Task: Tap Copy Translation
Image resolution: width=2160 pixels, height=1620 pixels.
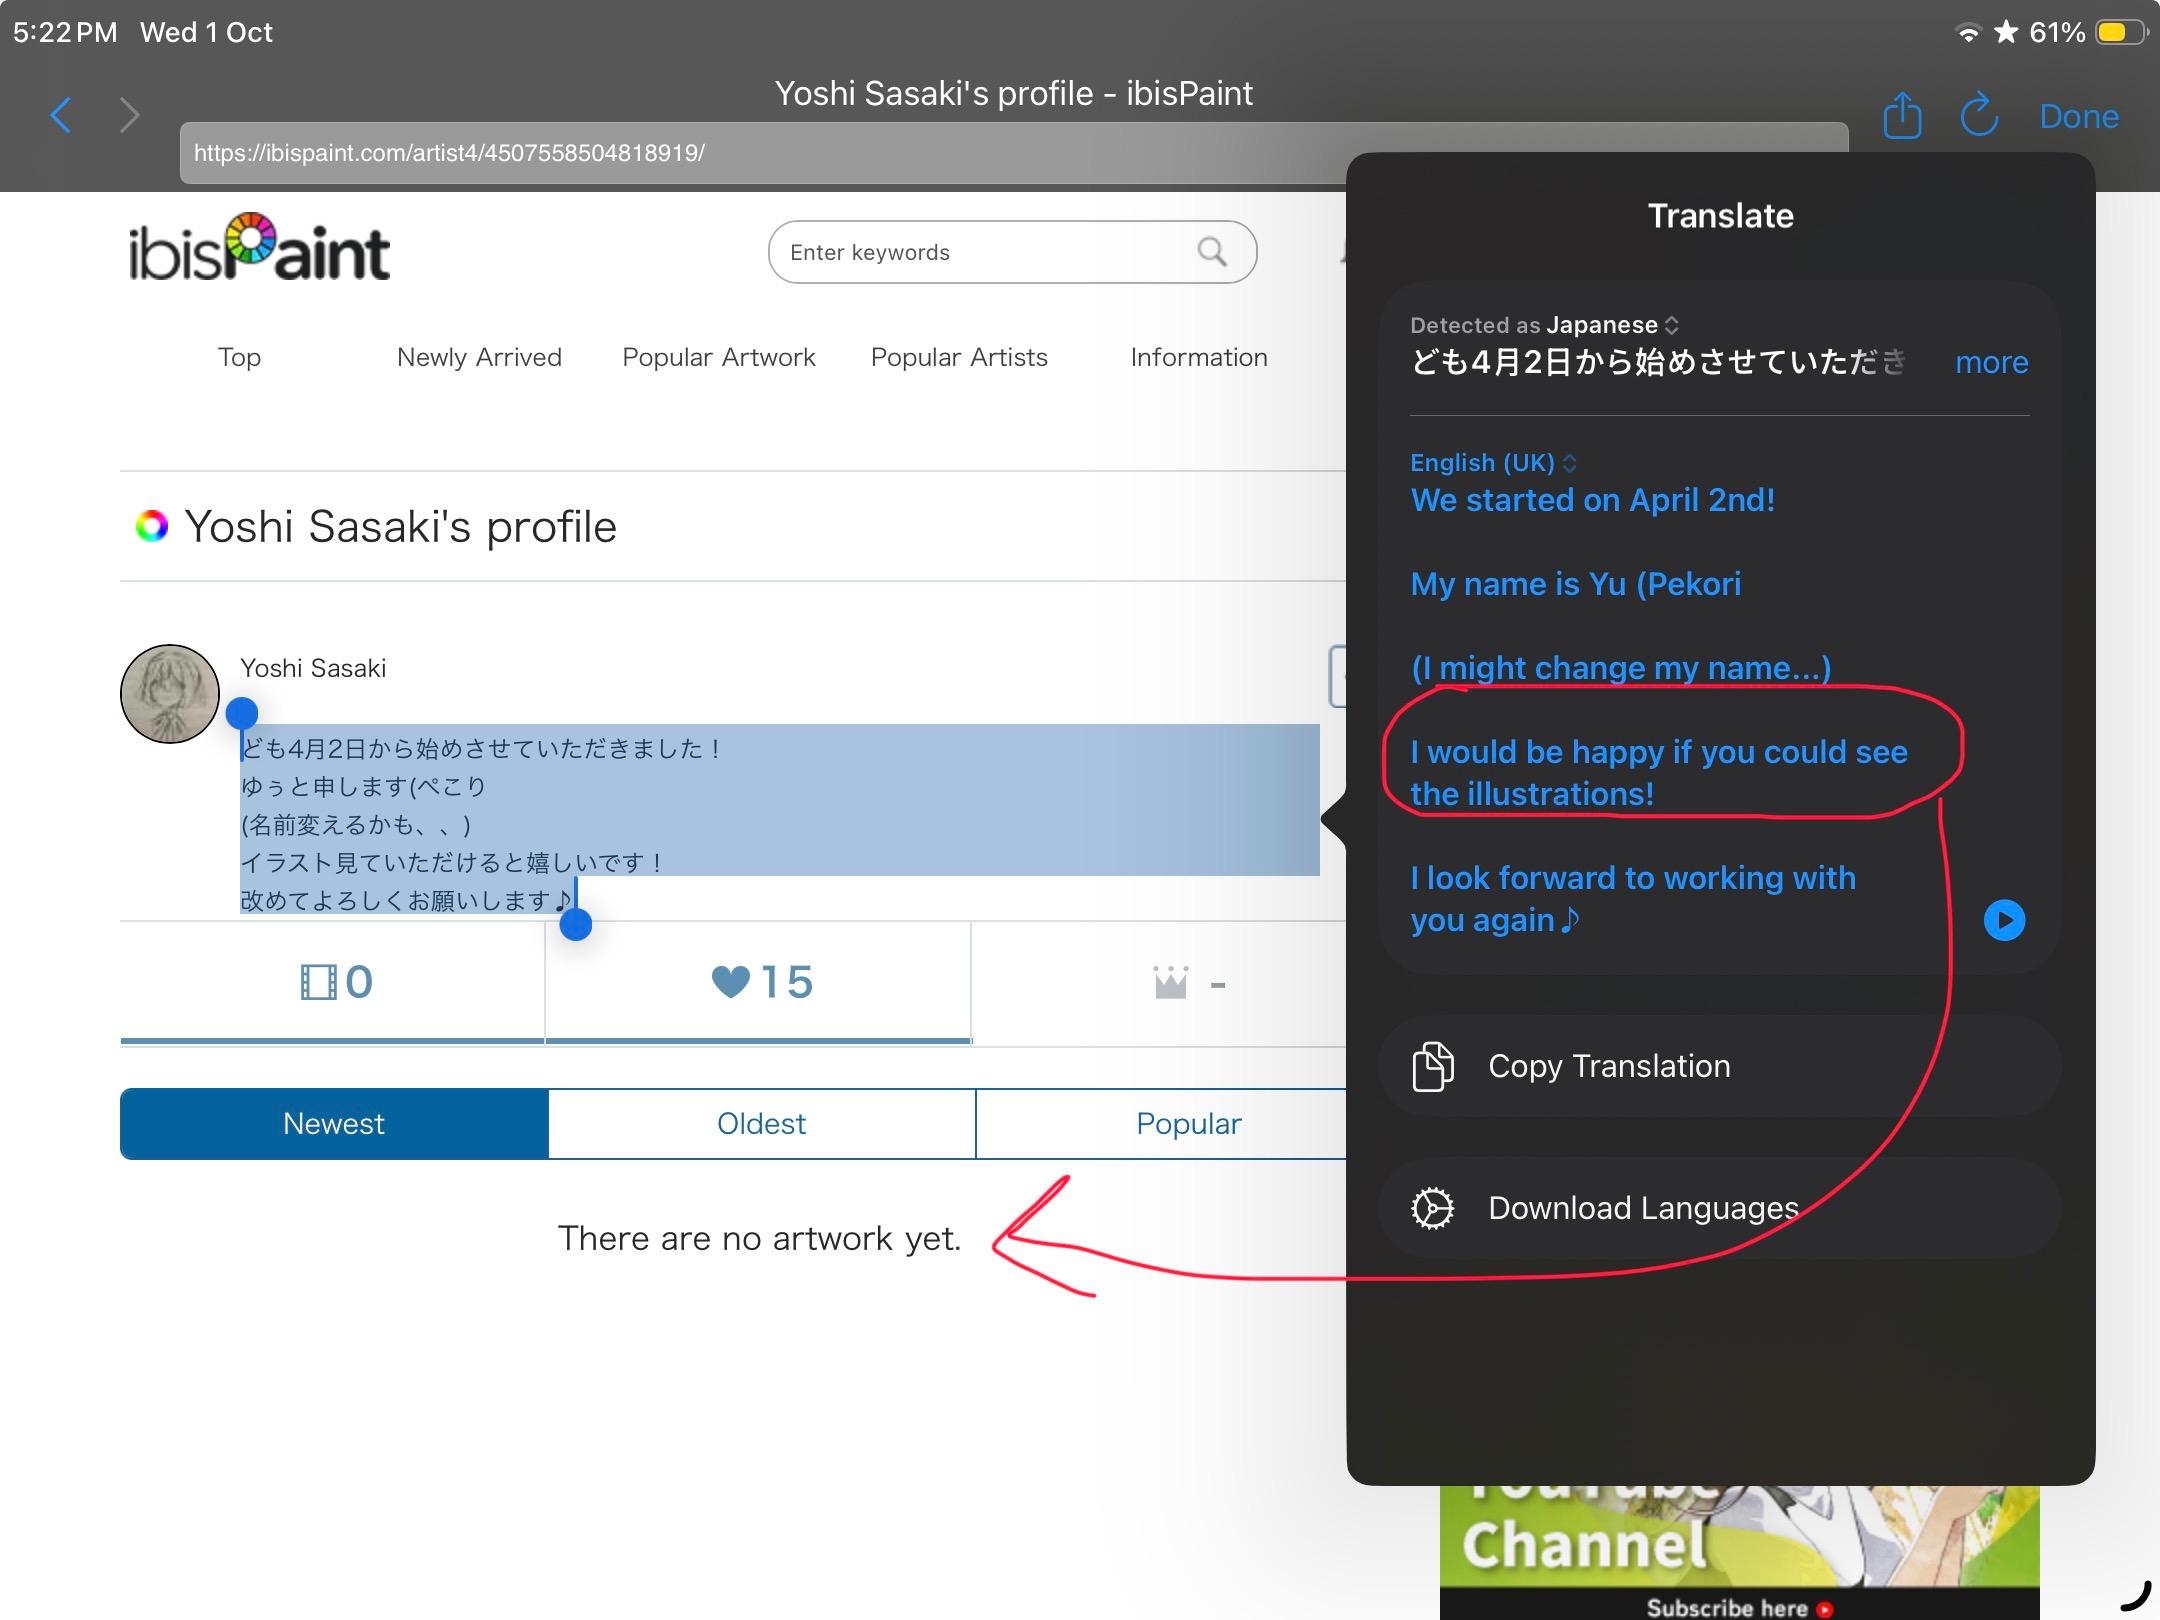Action: [x=1719, y=1066]
